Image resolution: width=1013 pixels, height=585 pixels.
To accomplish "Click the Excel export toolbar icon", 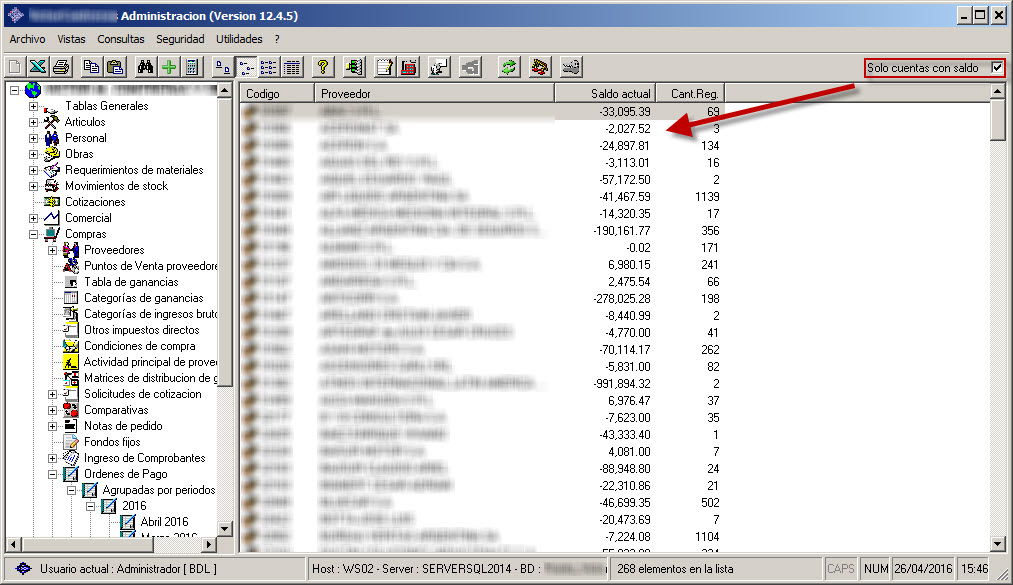I will point(37,67).
